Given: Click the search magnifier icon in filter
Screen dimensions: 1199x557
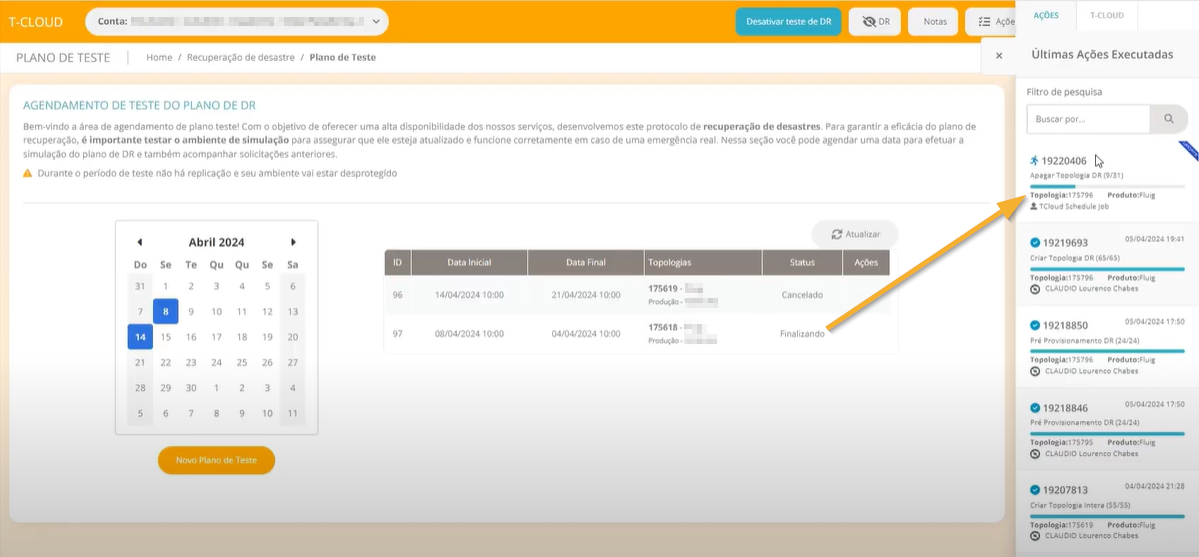Looking at the screenshot, I should click(x=1168, y=119).
